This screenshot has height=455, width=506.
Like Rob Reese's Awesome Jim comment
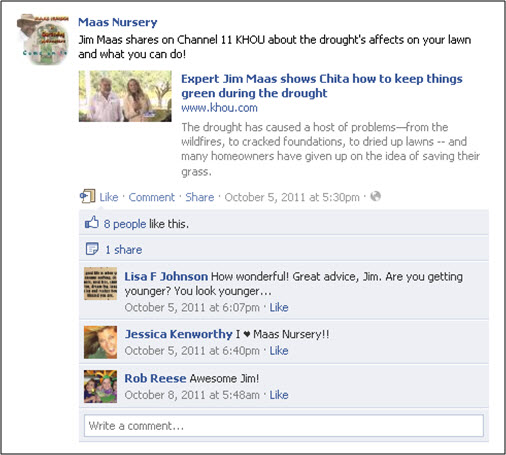coord(279,395)
